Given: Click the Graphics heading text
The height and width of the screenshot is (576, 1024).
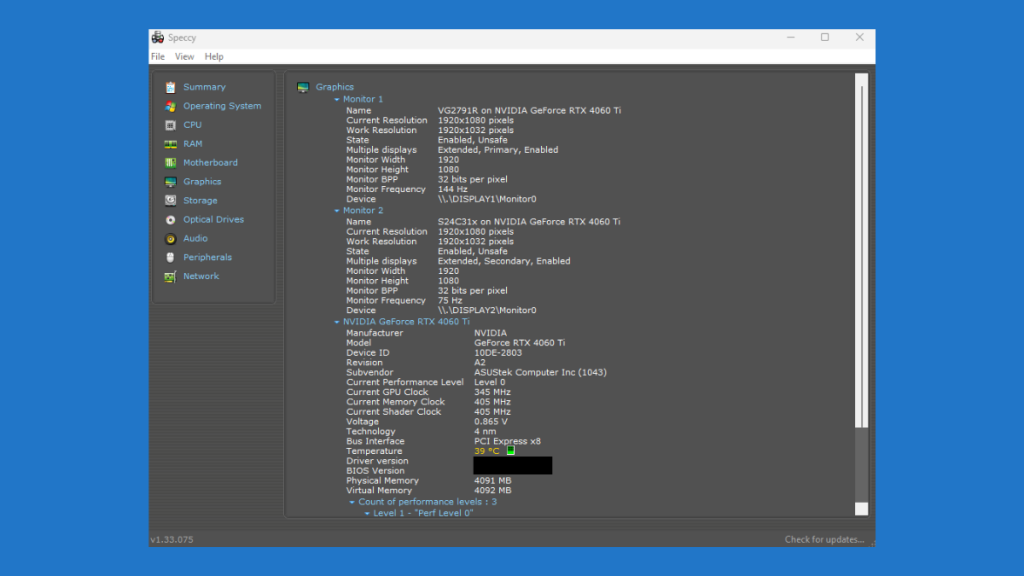Looking at the screenshot, I should click(334, 87).
